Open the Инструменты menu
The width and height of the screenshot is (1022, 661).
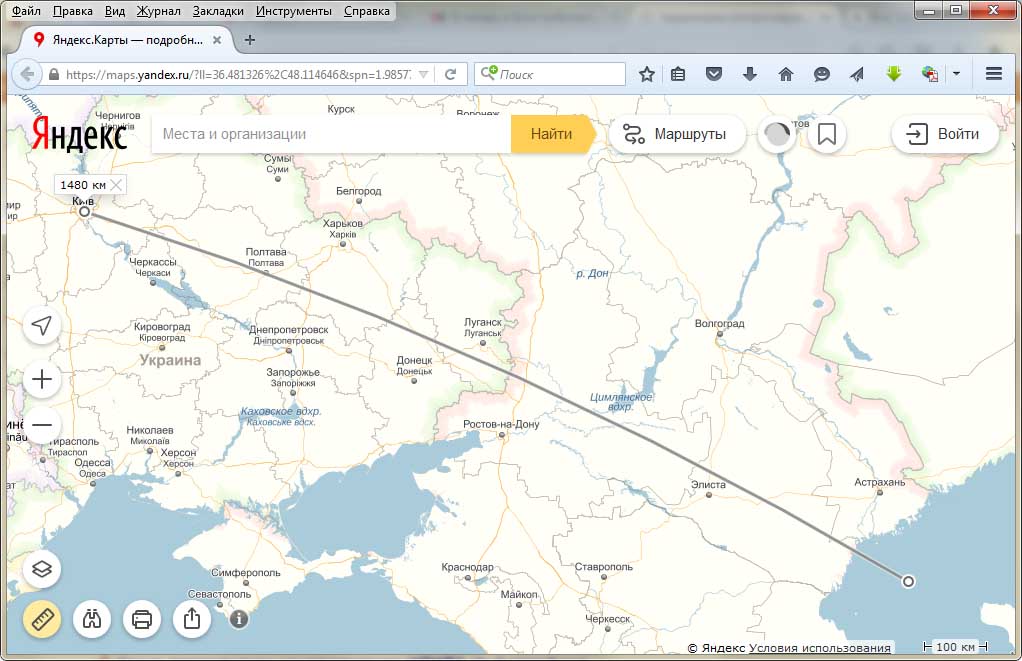click(x=293, y=11)
